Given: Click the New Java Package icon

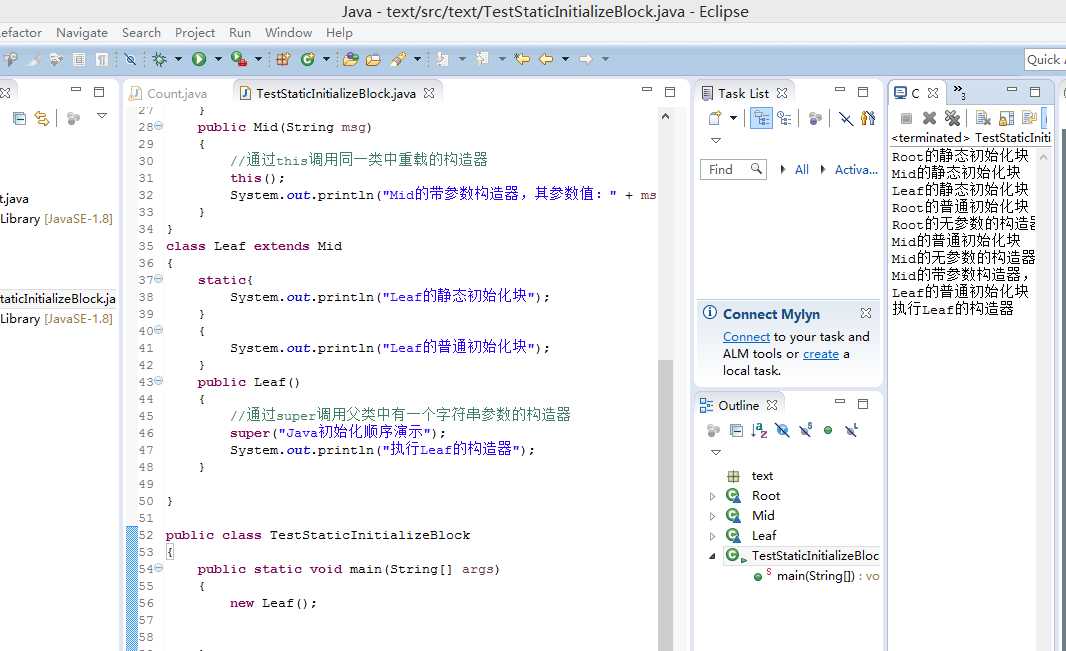Looking at the screenshot, I should 283,59.
